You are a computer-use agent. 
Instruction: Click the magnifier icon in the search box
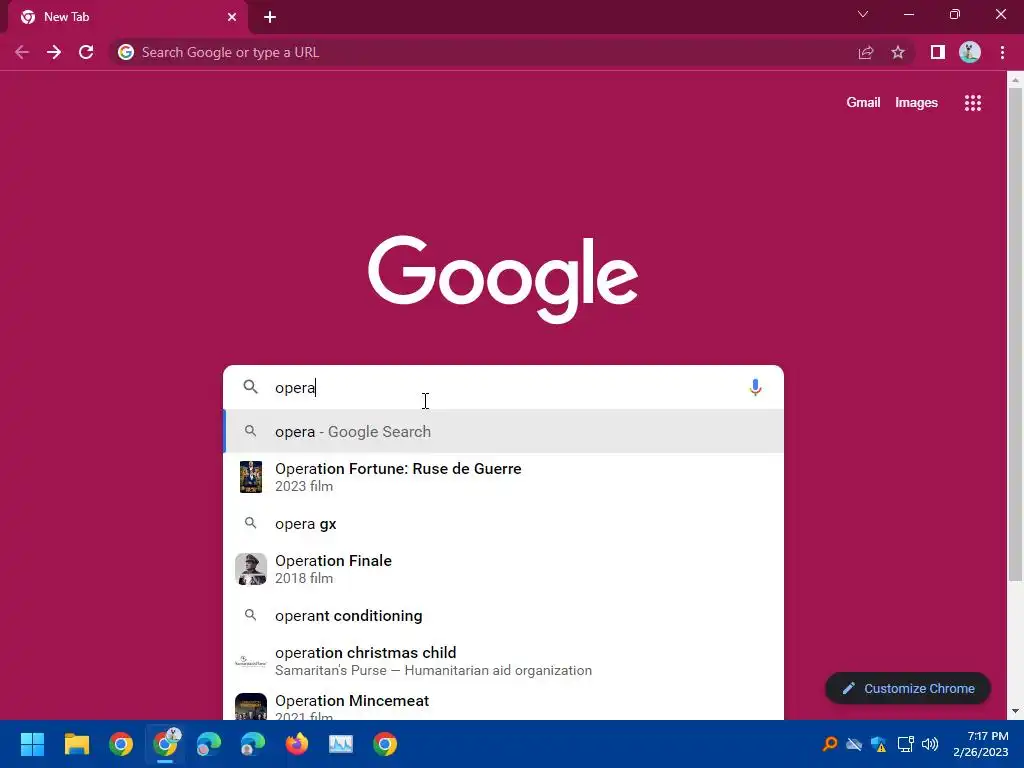coord(250,387)
